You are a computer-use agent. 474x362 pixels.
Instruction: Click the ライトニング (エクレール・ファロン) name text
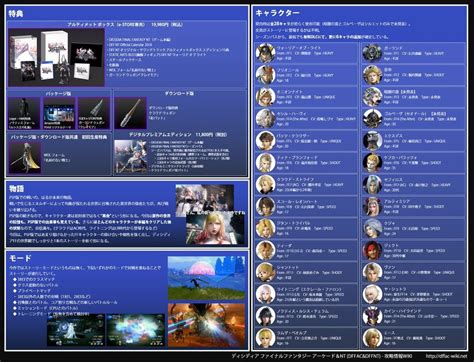309,289
